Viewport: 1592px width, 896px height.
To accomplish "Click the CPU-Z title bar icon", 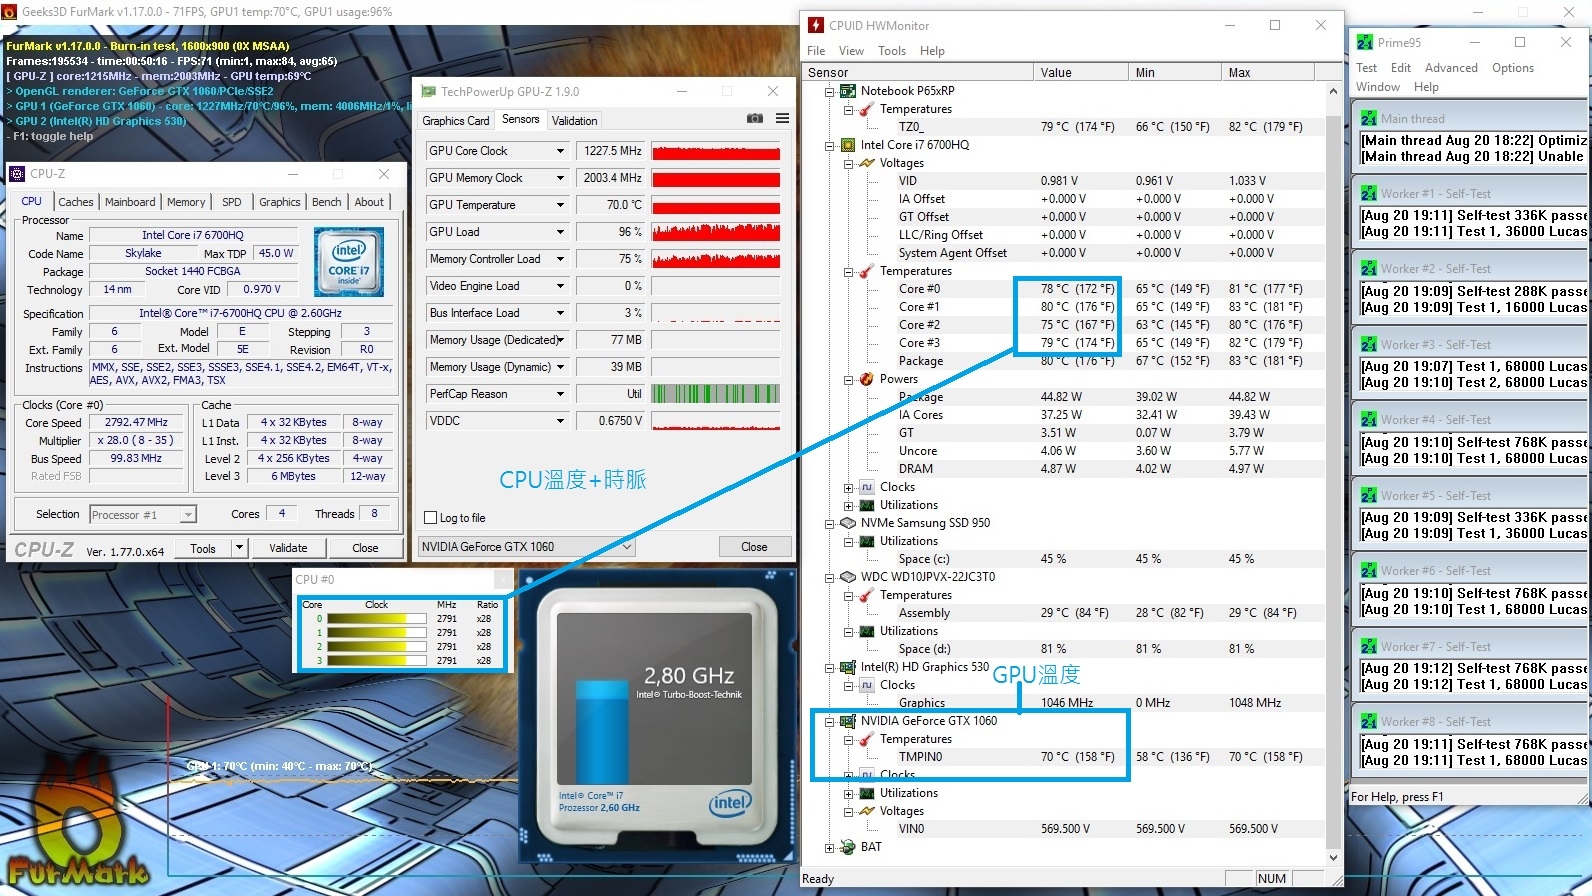I will tap(17, 174).
